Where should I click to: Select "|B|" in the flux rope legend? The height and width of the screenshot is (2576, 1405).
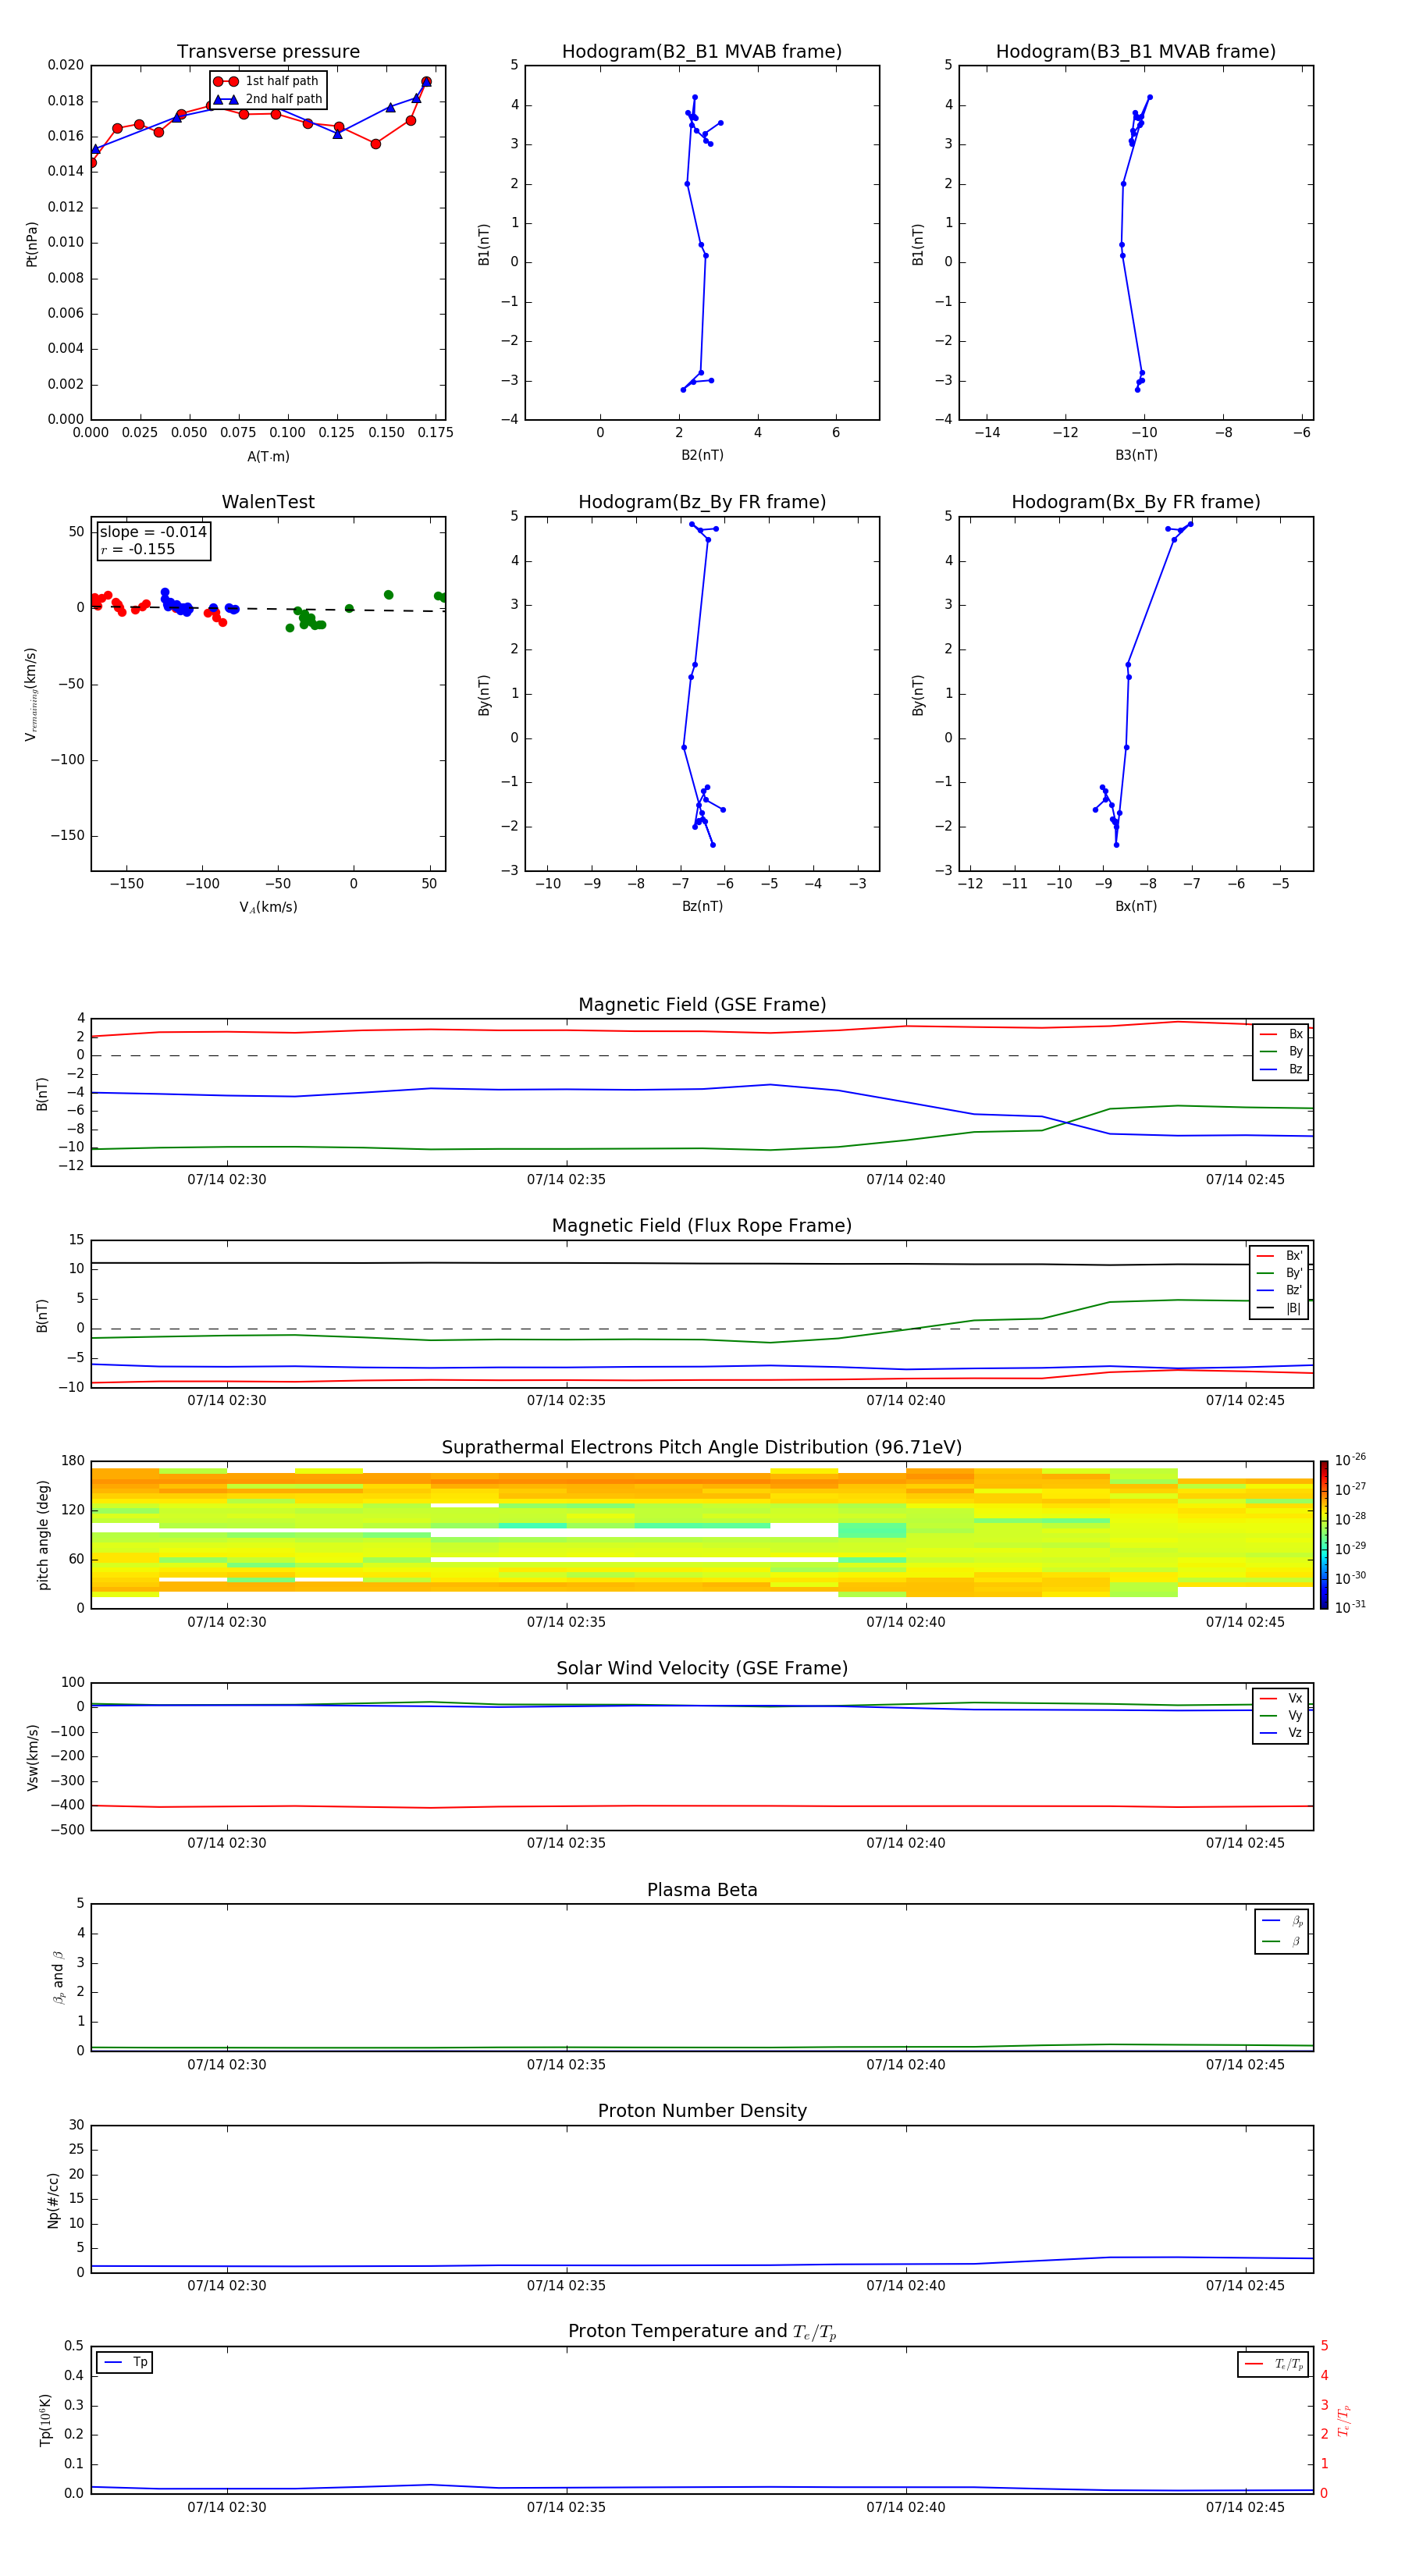pos(1279,1308)
